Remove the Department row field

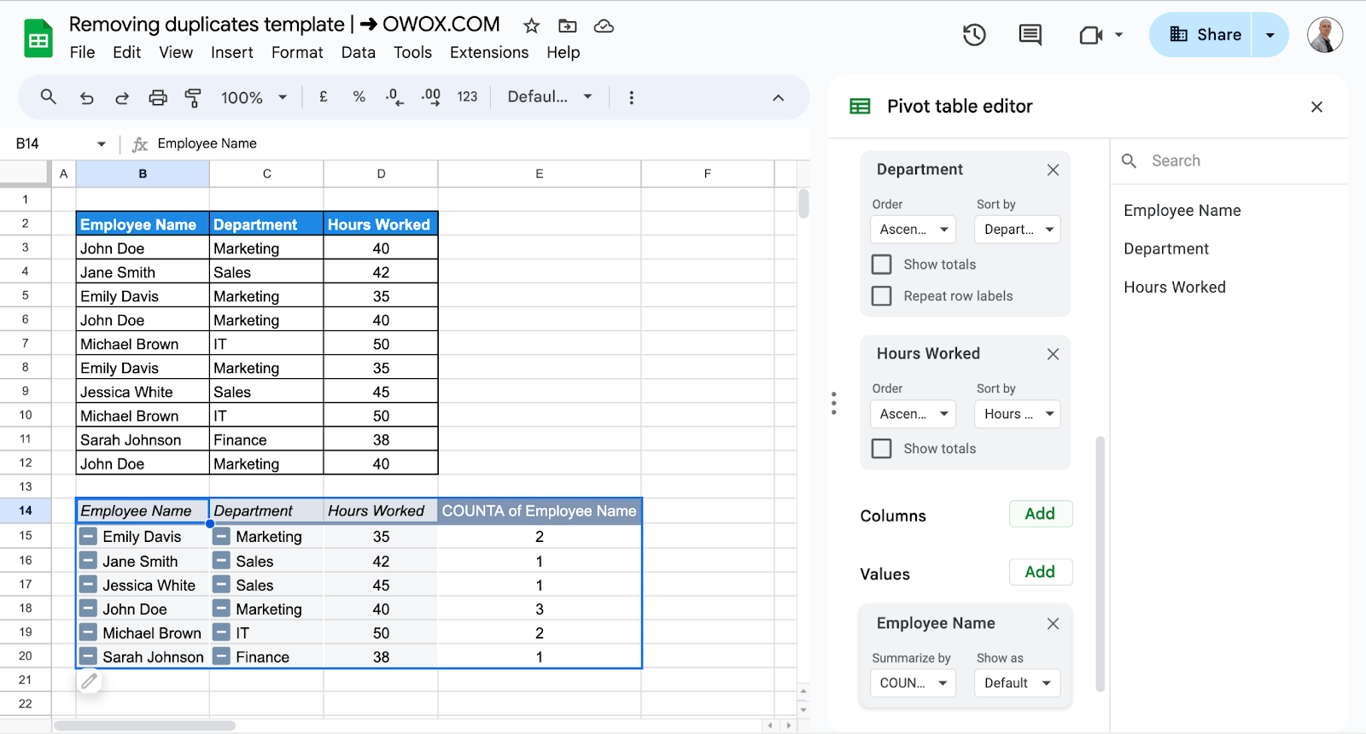[1053, 170]
